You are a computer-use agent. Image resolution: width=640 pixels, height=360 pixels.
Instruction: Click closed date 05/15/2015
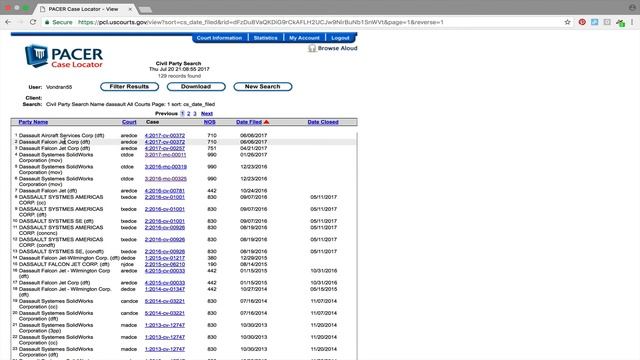point(324,289)
